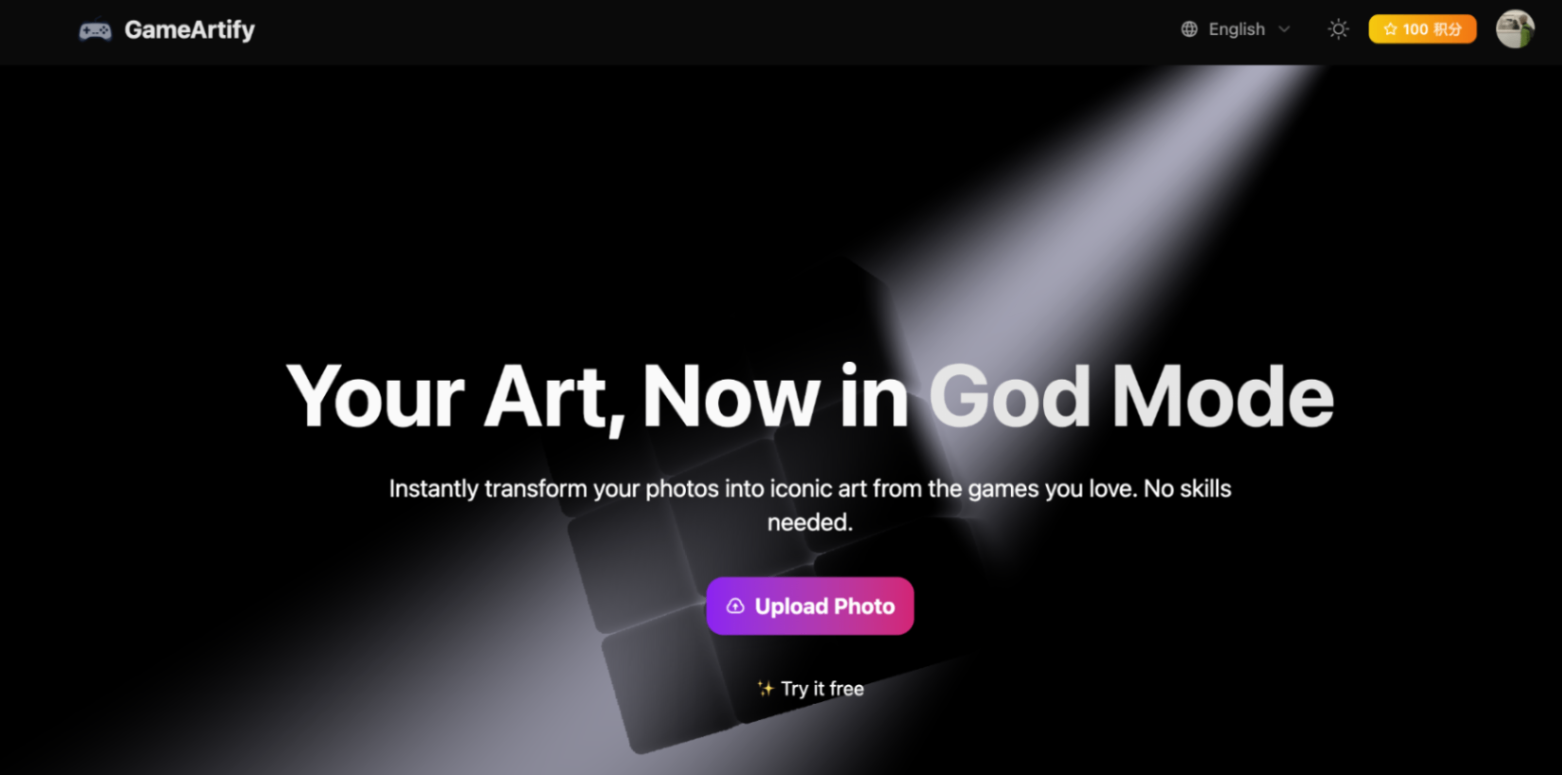Image resolution: width=1562 pixels, height=775 pixels.
Task: Click the cloud upload icon
Action: 735,606
